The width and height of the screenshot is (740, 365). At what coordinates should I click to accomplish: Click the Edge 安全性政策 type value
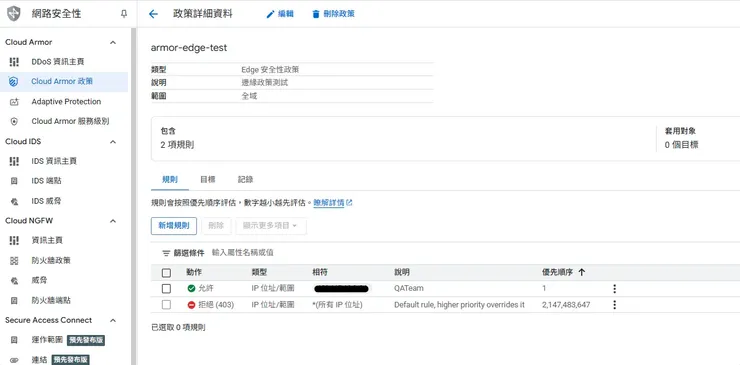pyautogui.click(x=270, y=69)
